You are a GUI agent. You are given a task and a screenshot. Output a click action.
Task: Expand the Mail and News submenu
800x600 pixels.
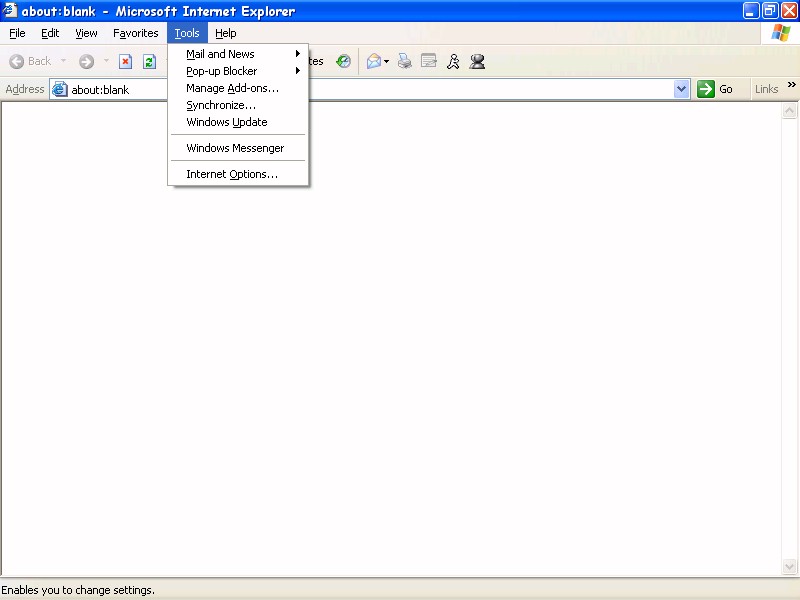[238, 54]
